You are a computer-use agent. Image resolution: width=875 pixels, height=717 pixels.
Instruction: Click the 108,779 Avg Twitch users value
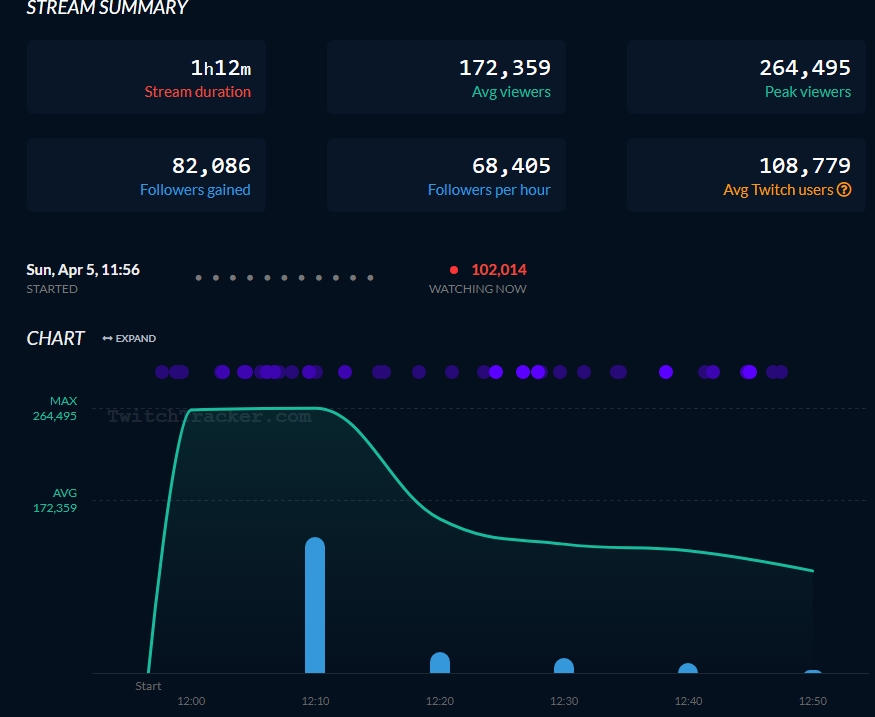point(805,166)
